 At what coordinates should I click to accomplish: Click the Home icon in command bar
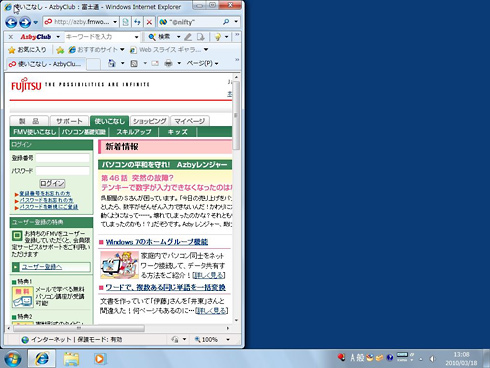point(112,63)
